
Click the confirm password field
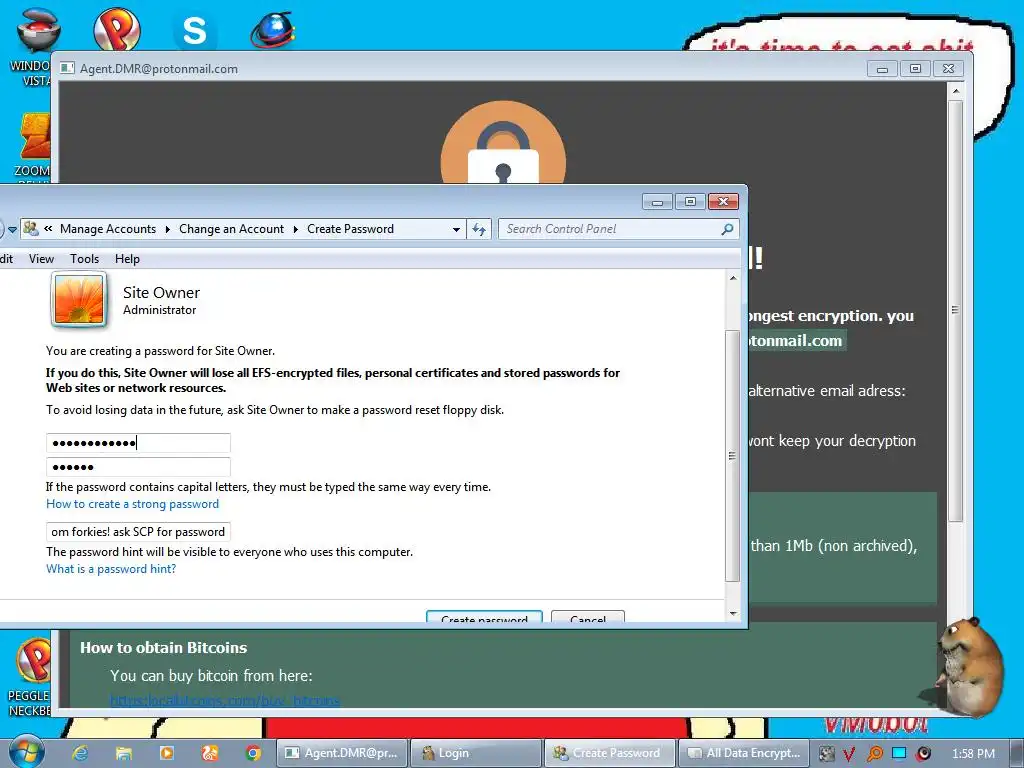138,467
